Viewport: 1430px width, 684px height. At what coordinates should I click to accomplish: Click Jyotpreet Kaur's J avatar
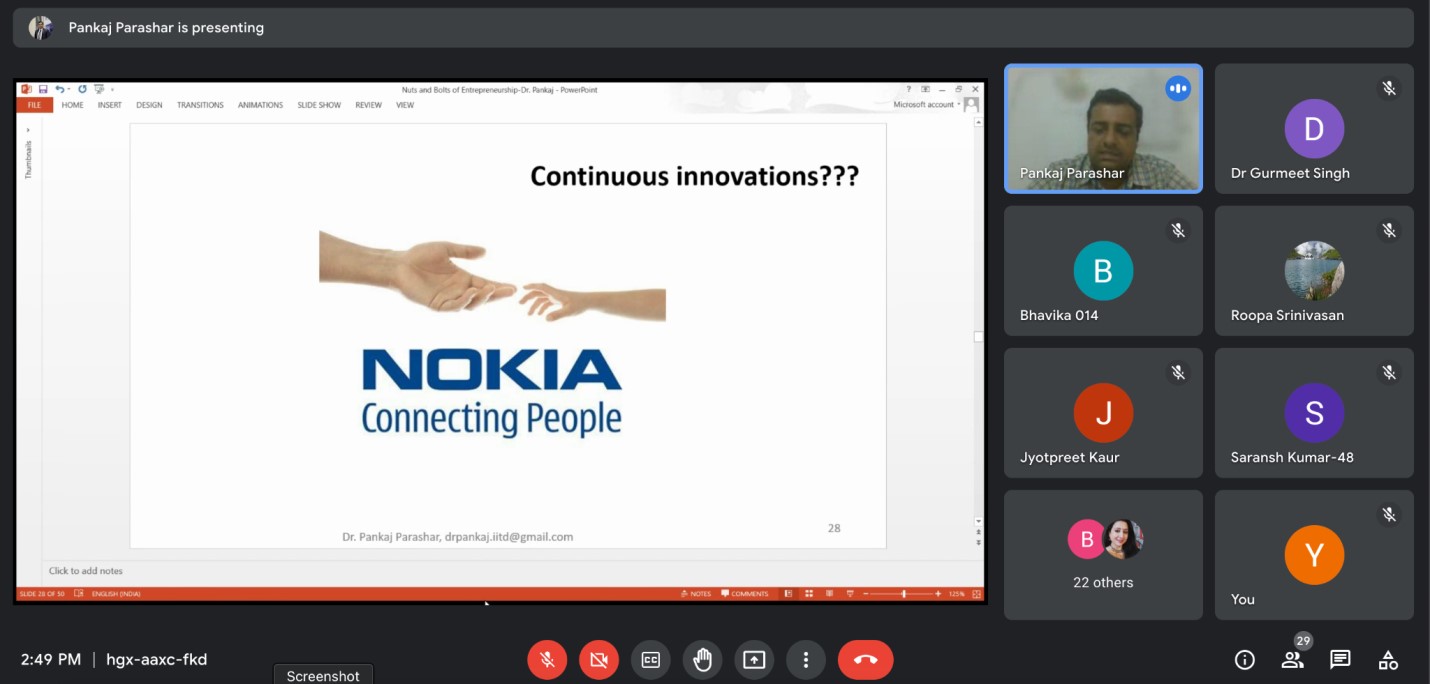coord(1103,413)
